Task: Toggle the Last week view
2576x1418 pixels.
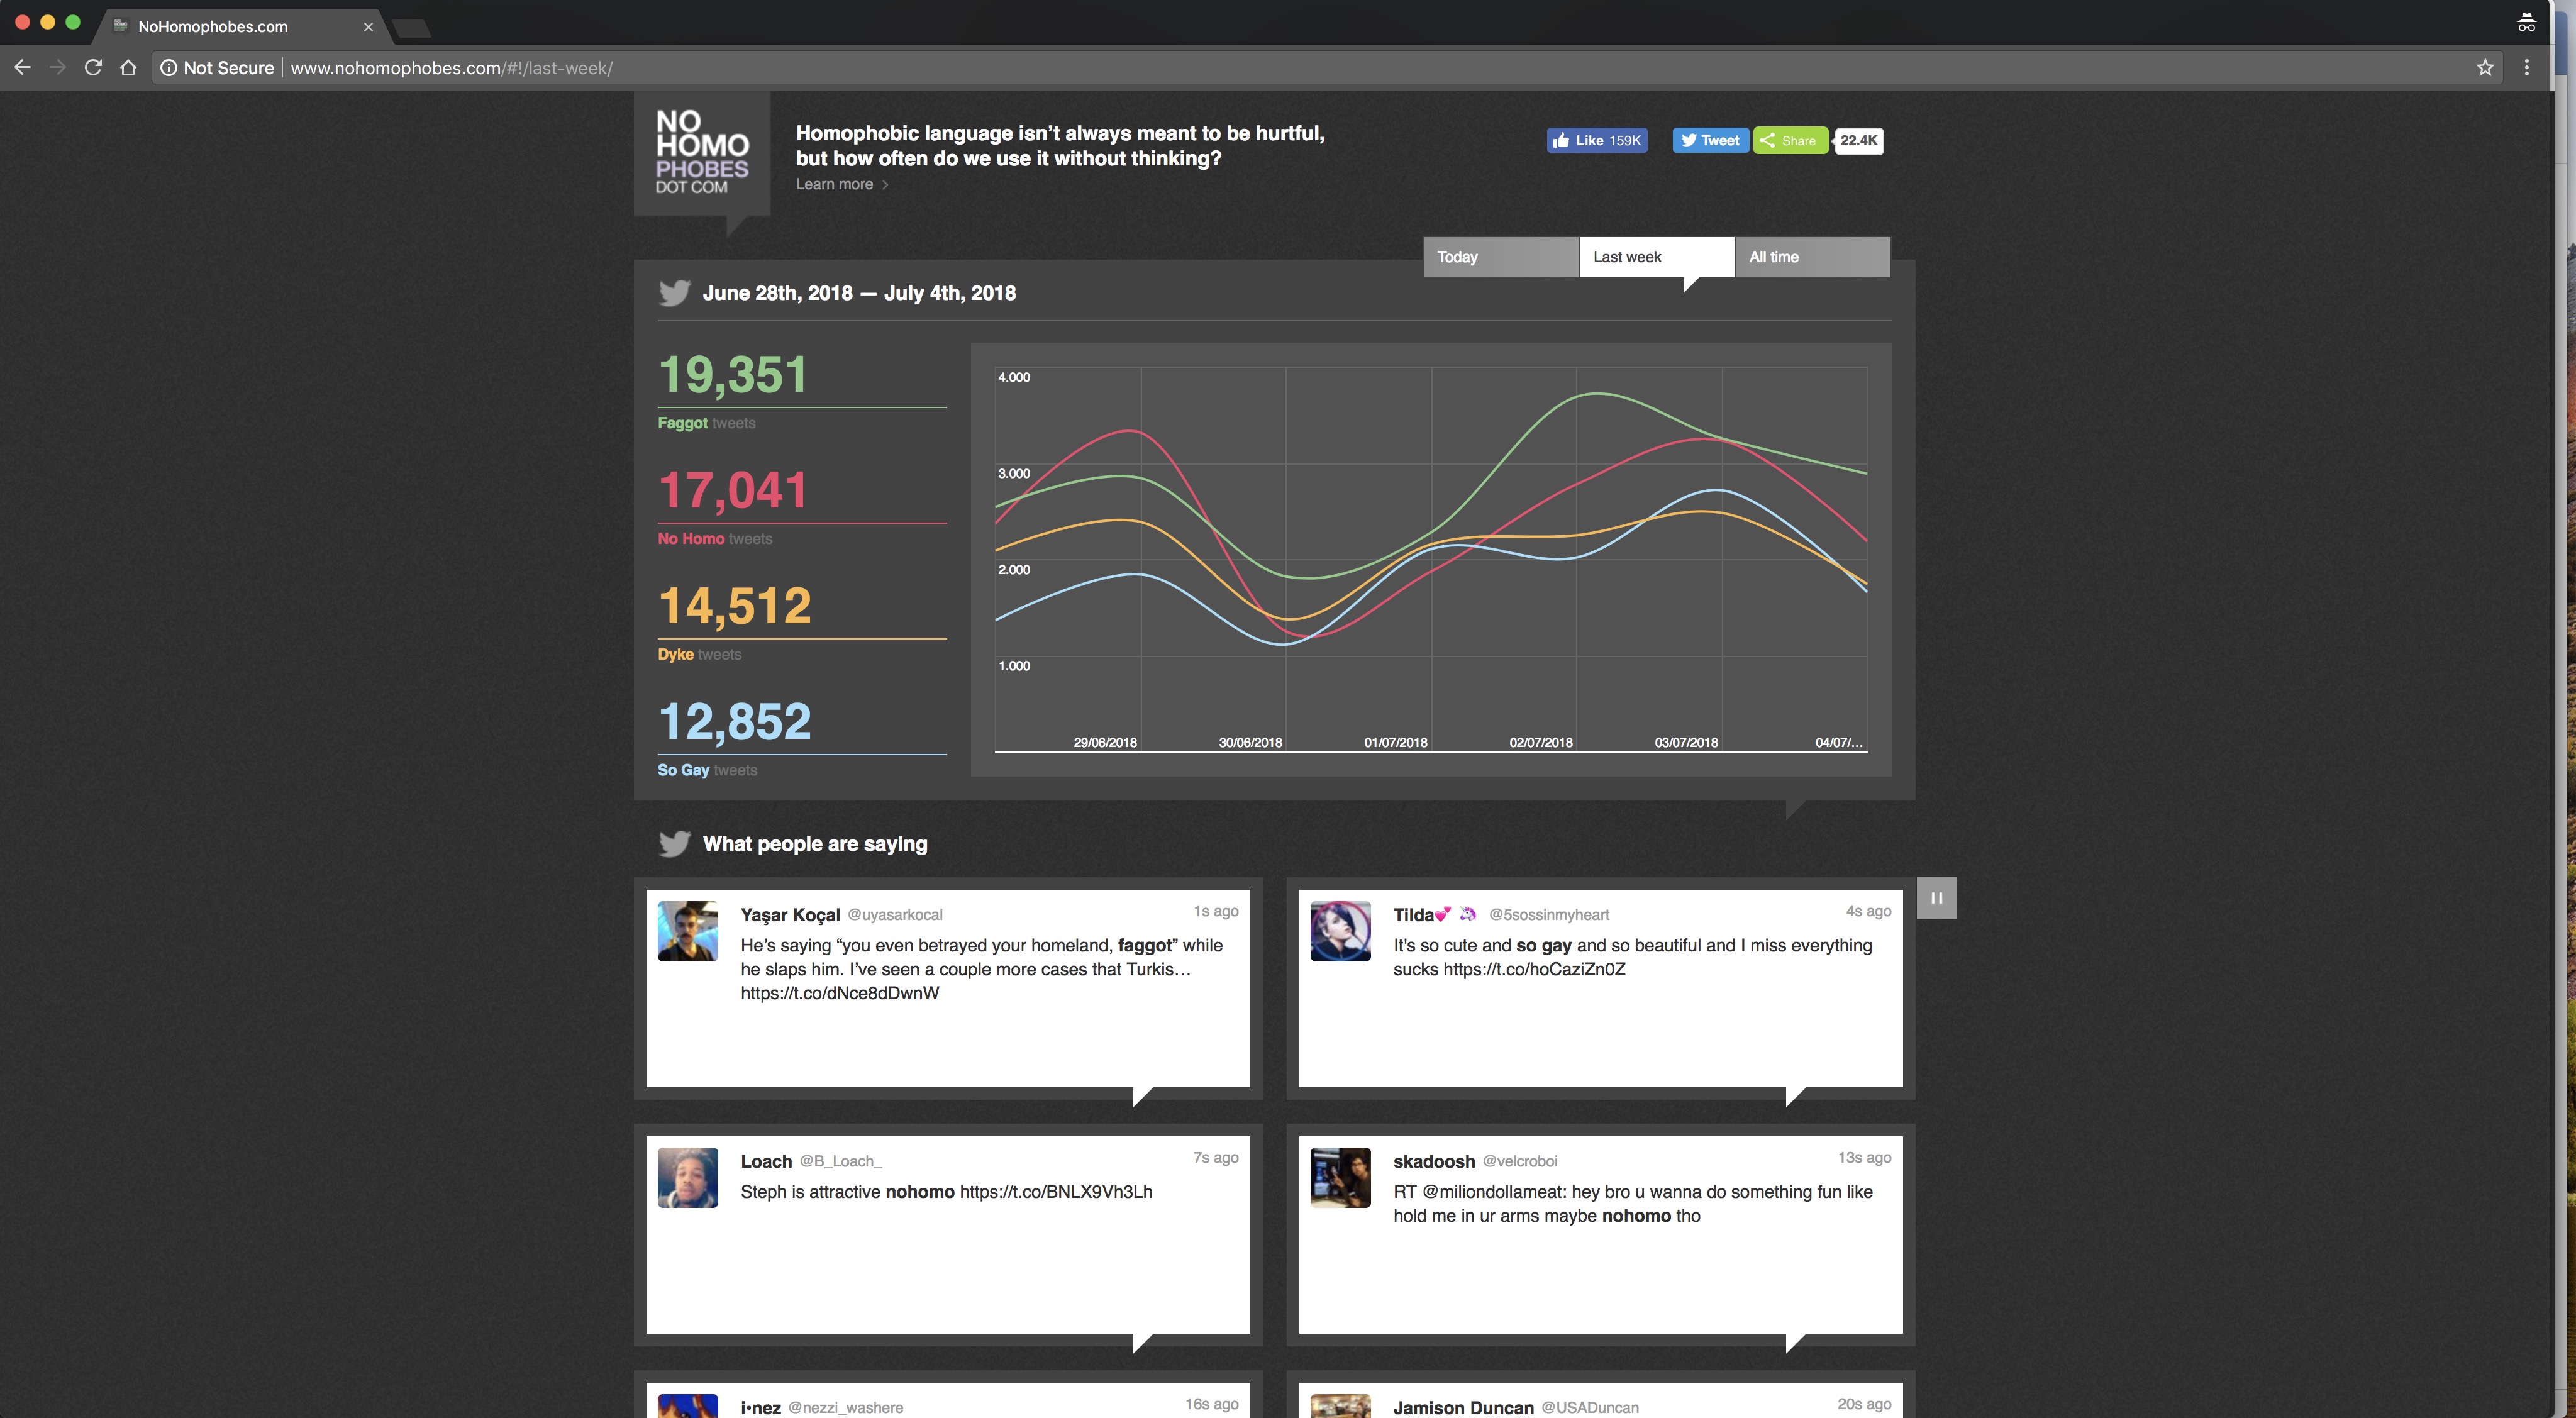Action: click(x=1656, y=257)
